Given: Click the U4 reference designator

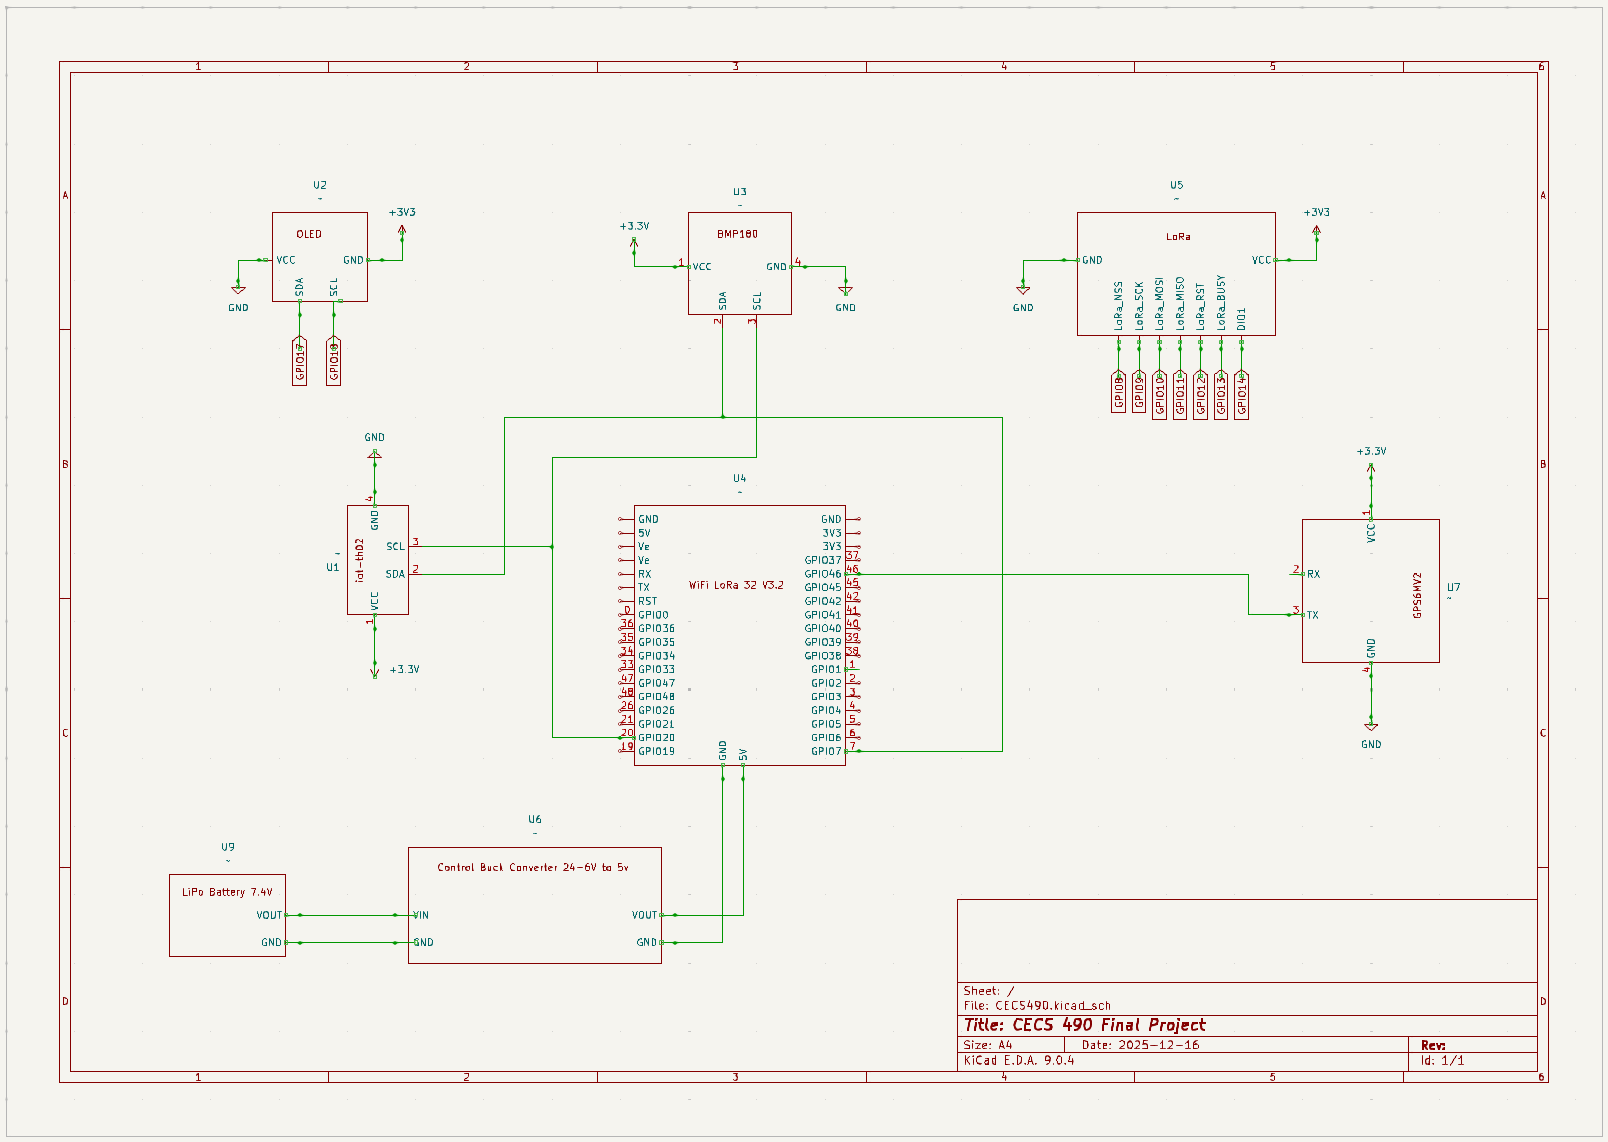Looking at the screenshot, I should [740, 478].
